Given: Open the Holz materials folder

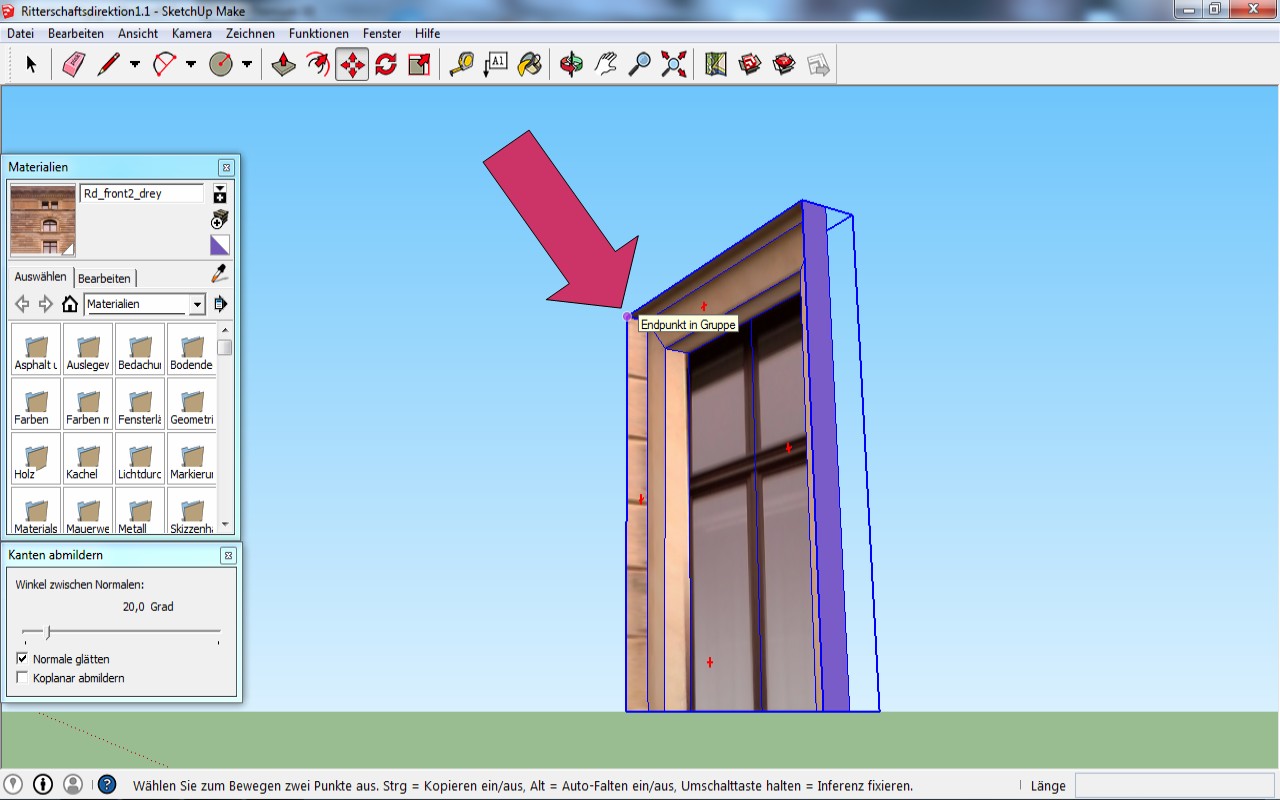Looking at the screenshot, I should pyautogui.click(x=36, y=459).
